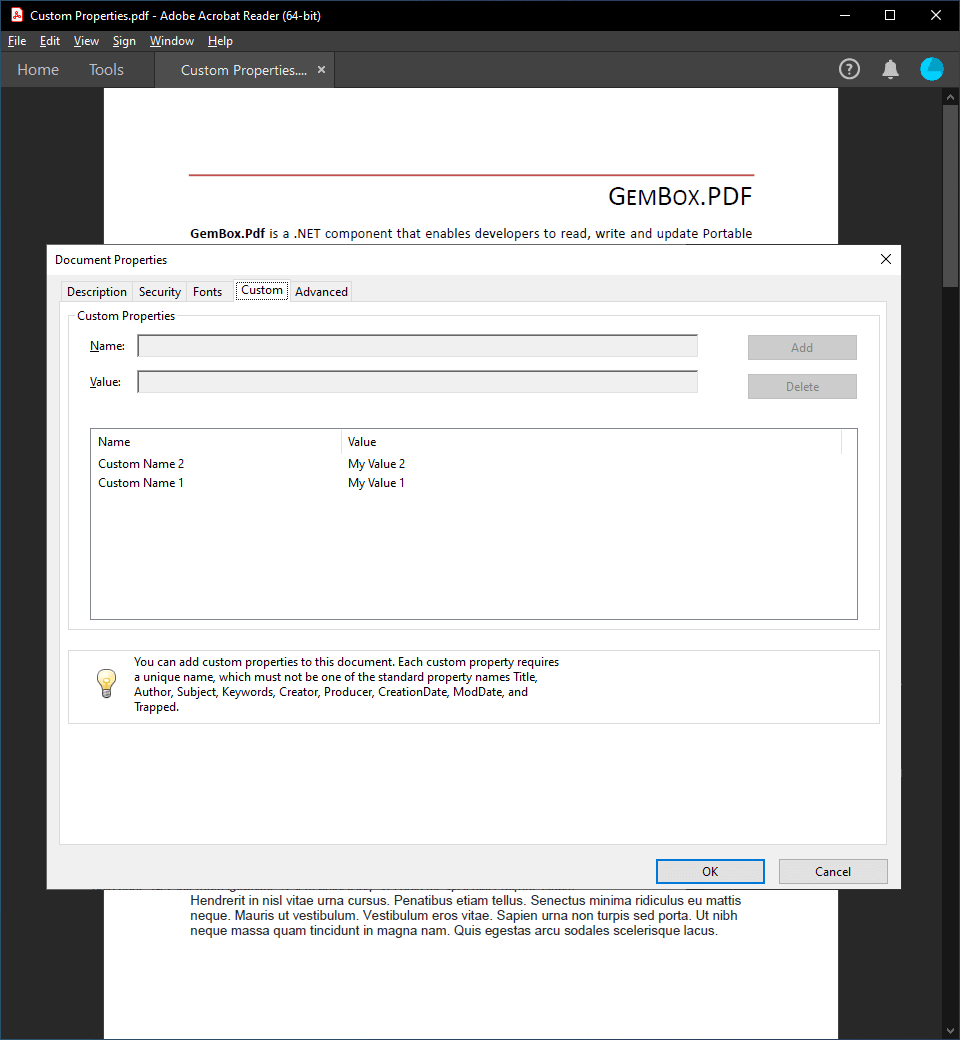Close the Custom Properties document tab
The height and width of the screenshot is (1040, 960).
click(x=321, y=70)
